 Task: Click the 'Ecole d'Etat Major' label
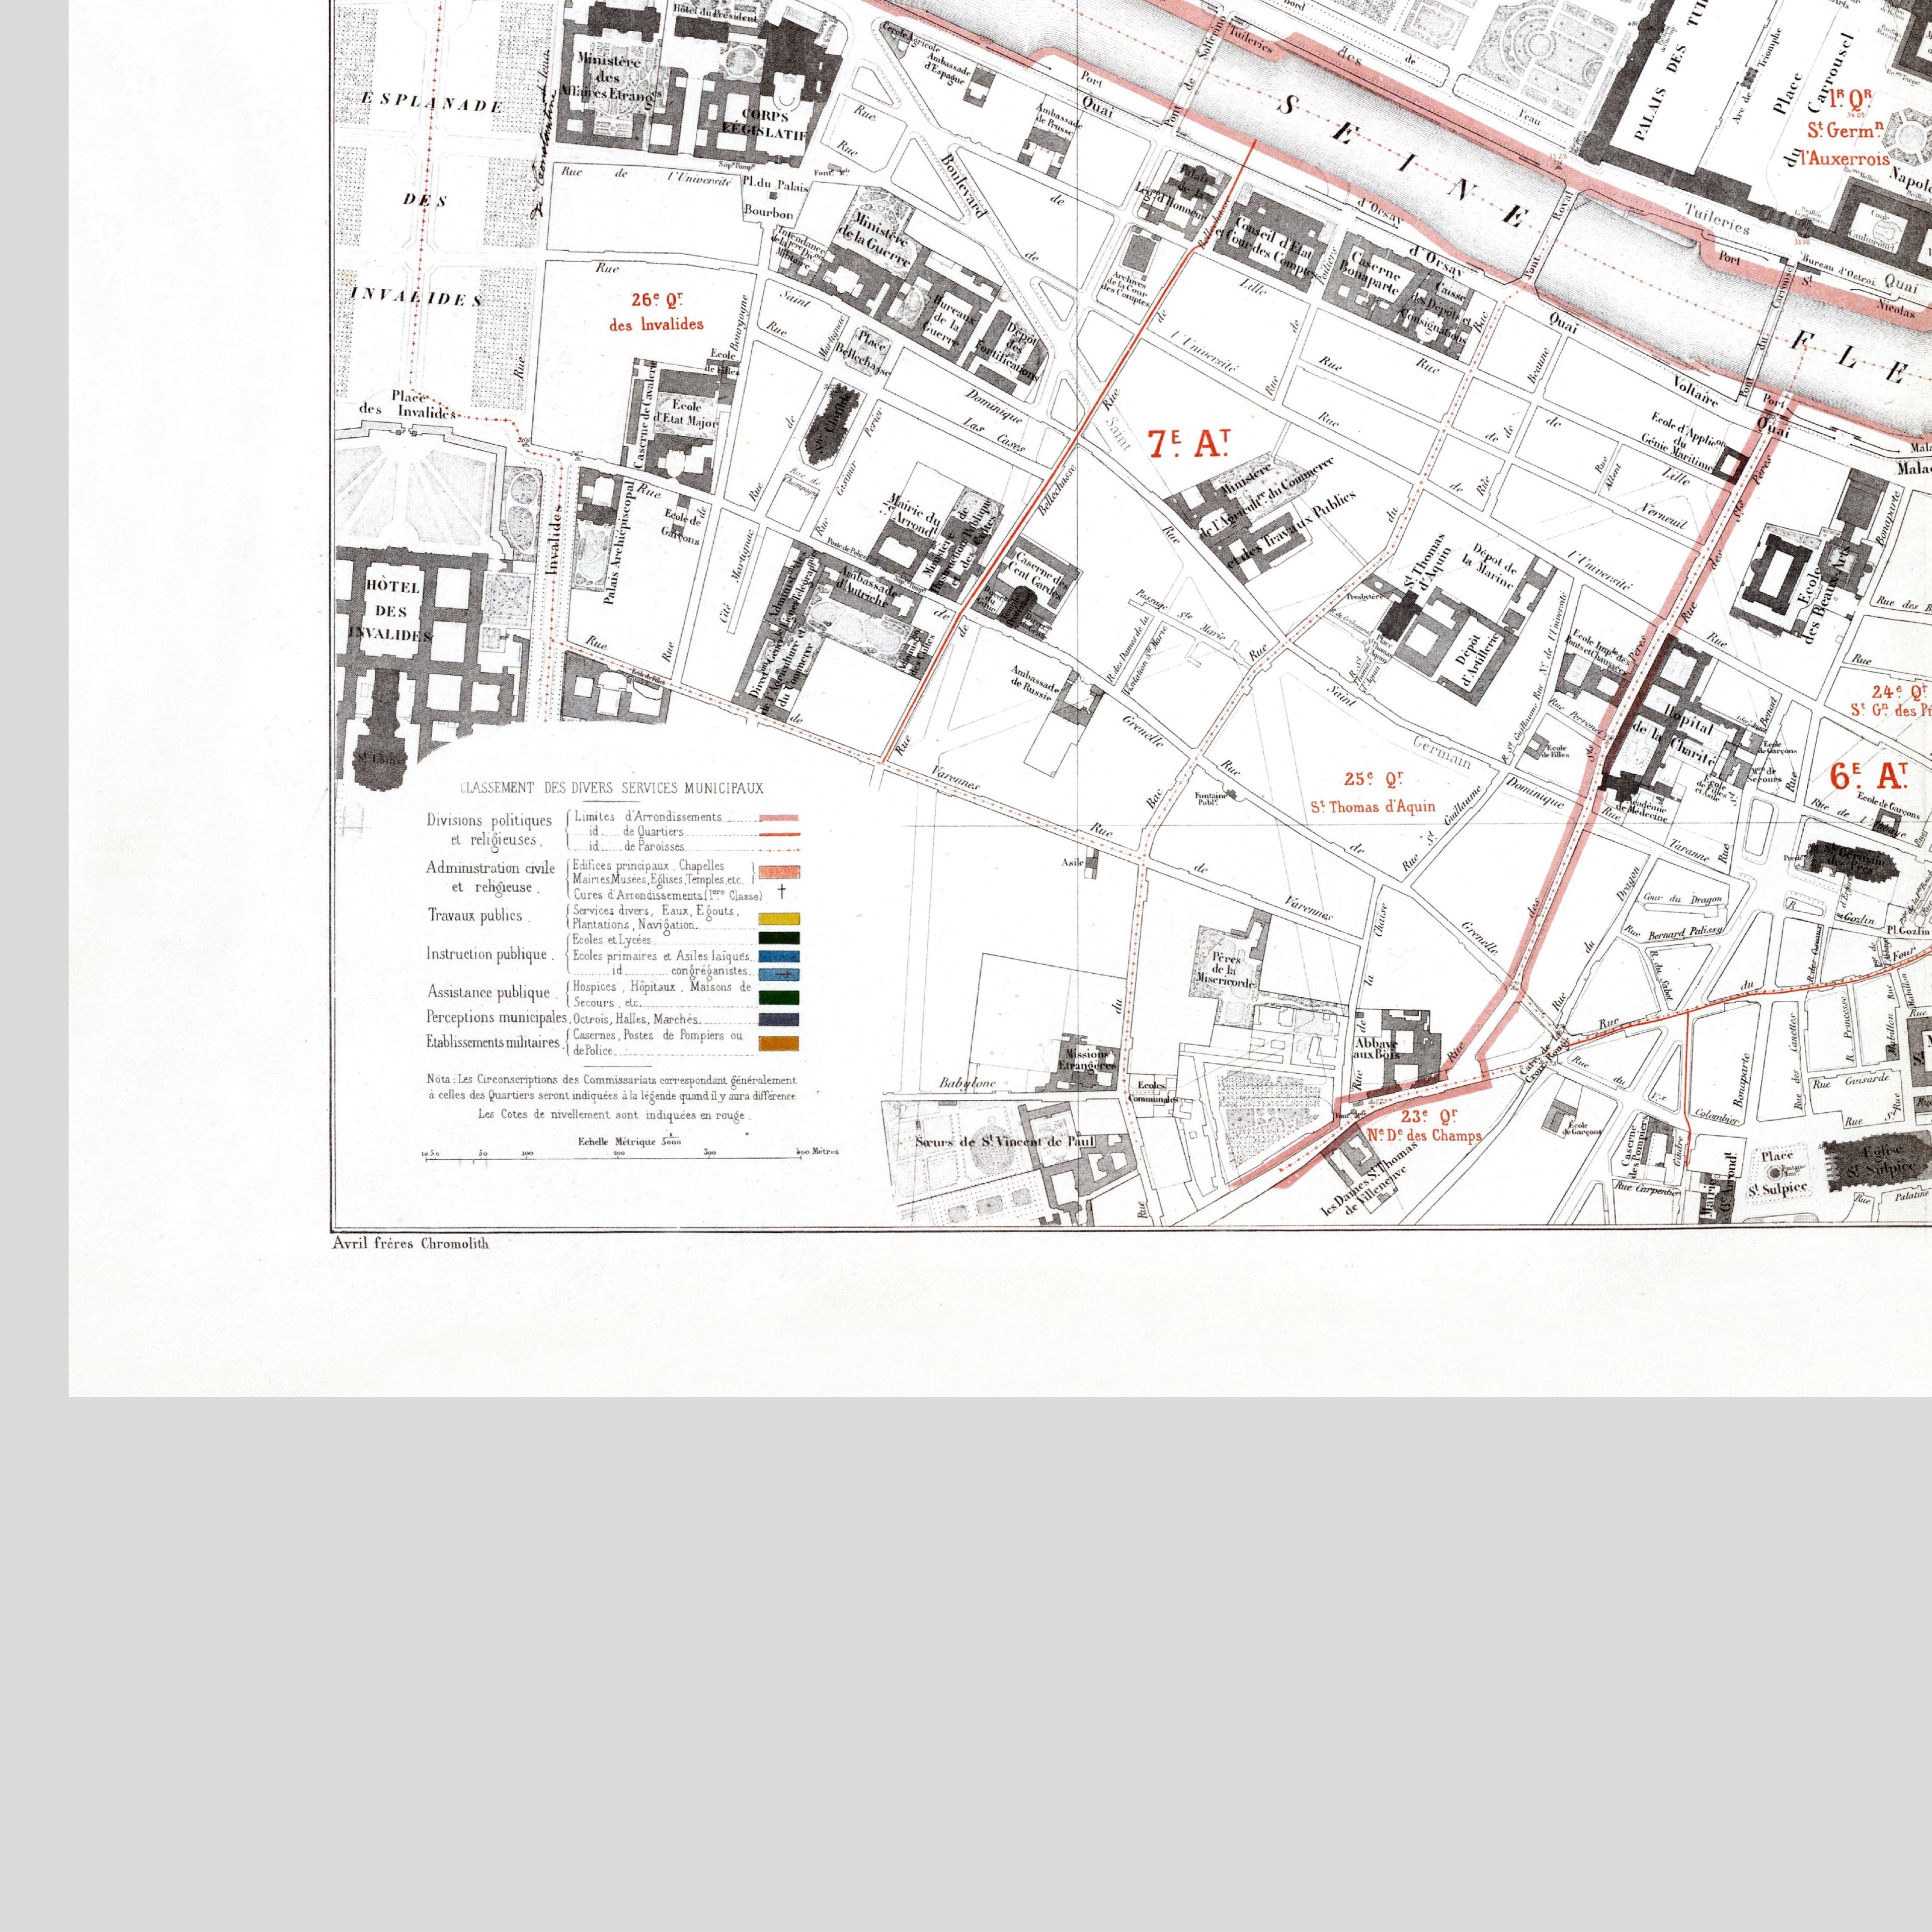pos(687,413)
